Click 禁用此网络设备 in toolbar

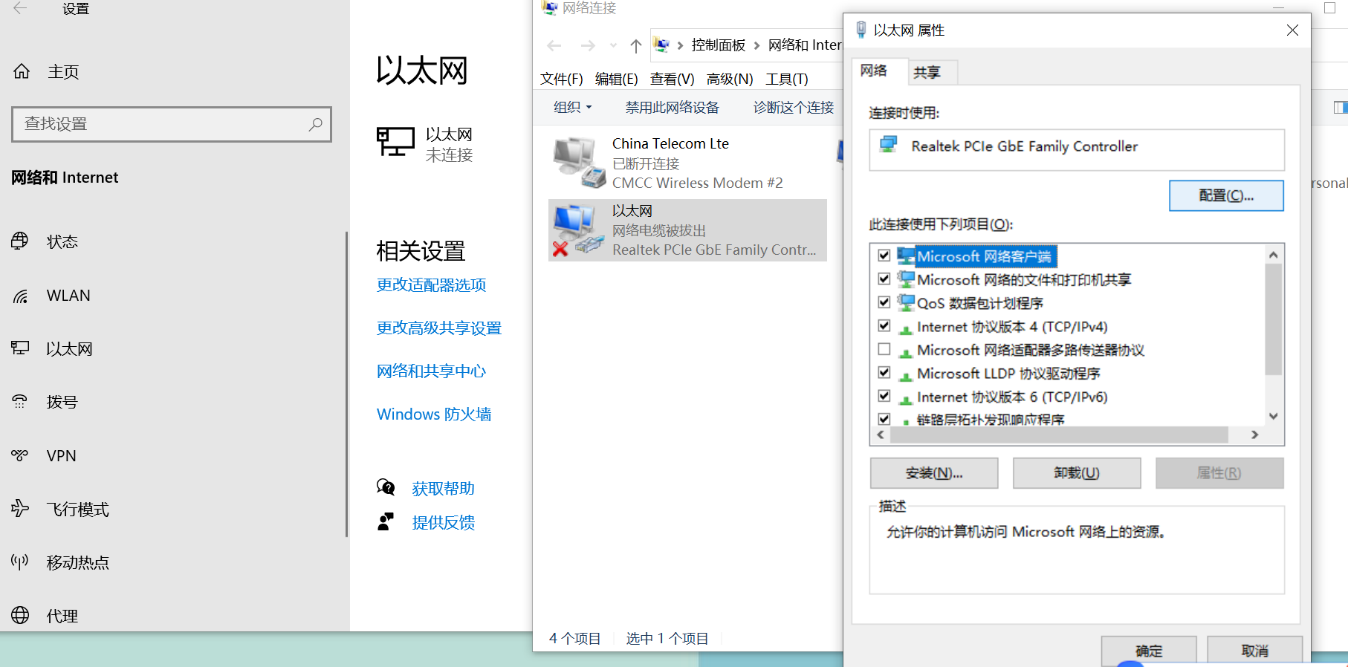pos(672,108)
